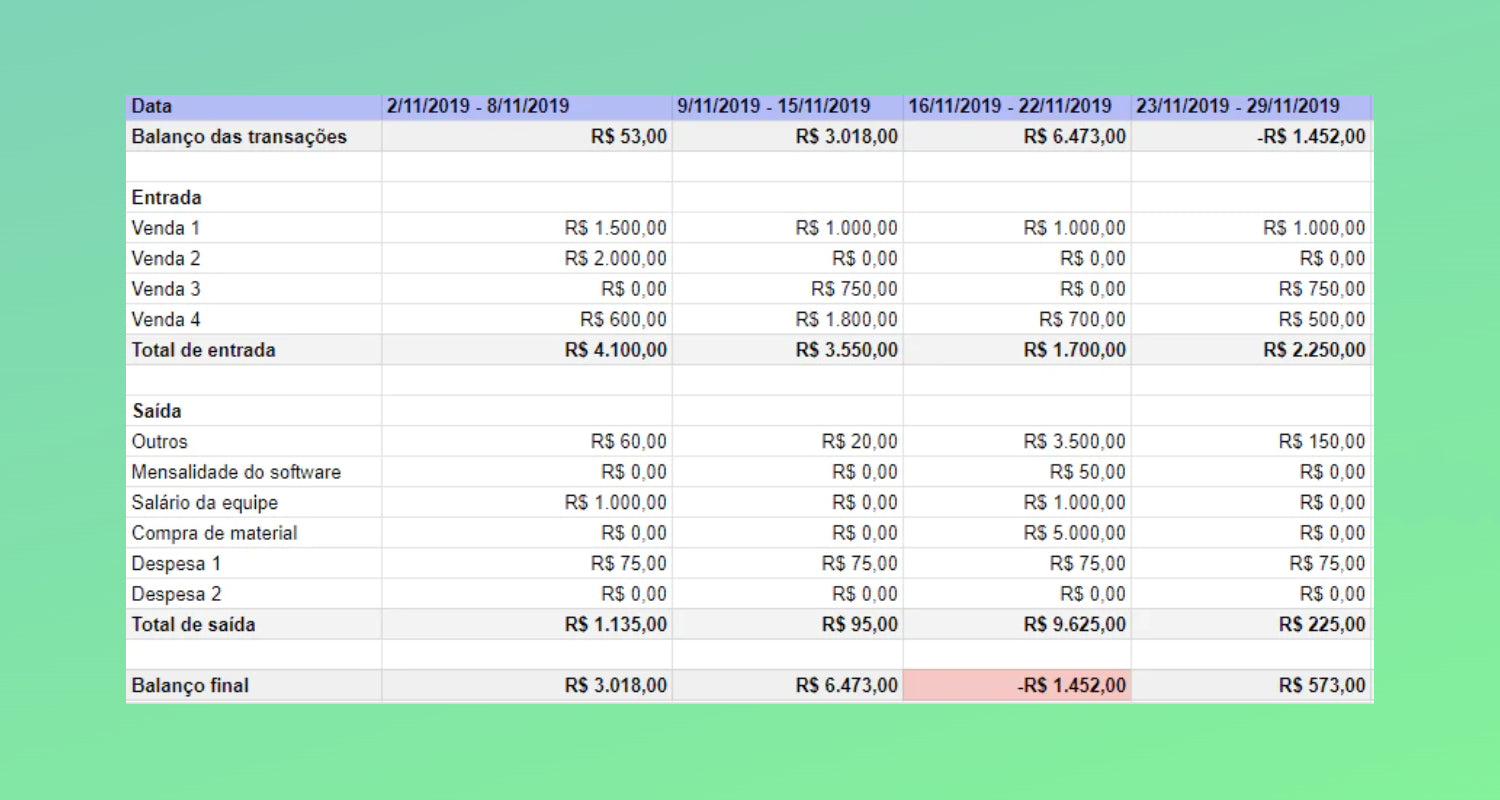Select the 'Mensalidade do software' row label

pos(254,472)
